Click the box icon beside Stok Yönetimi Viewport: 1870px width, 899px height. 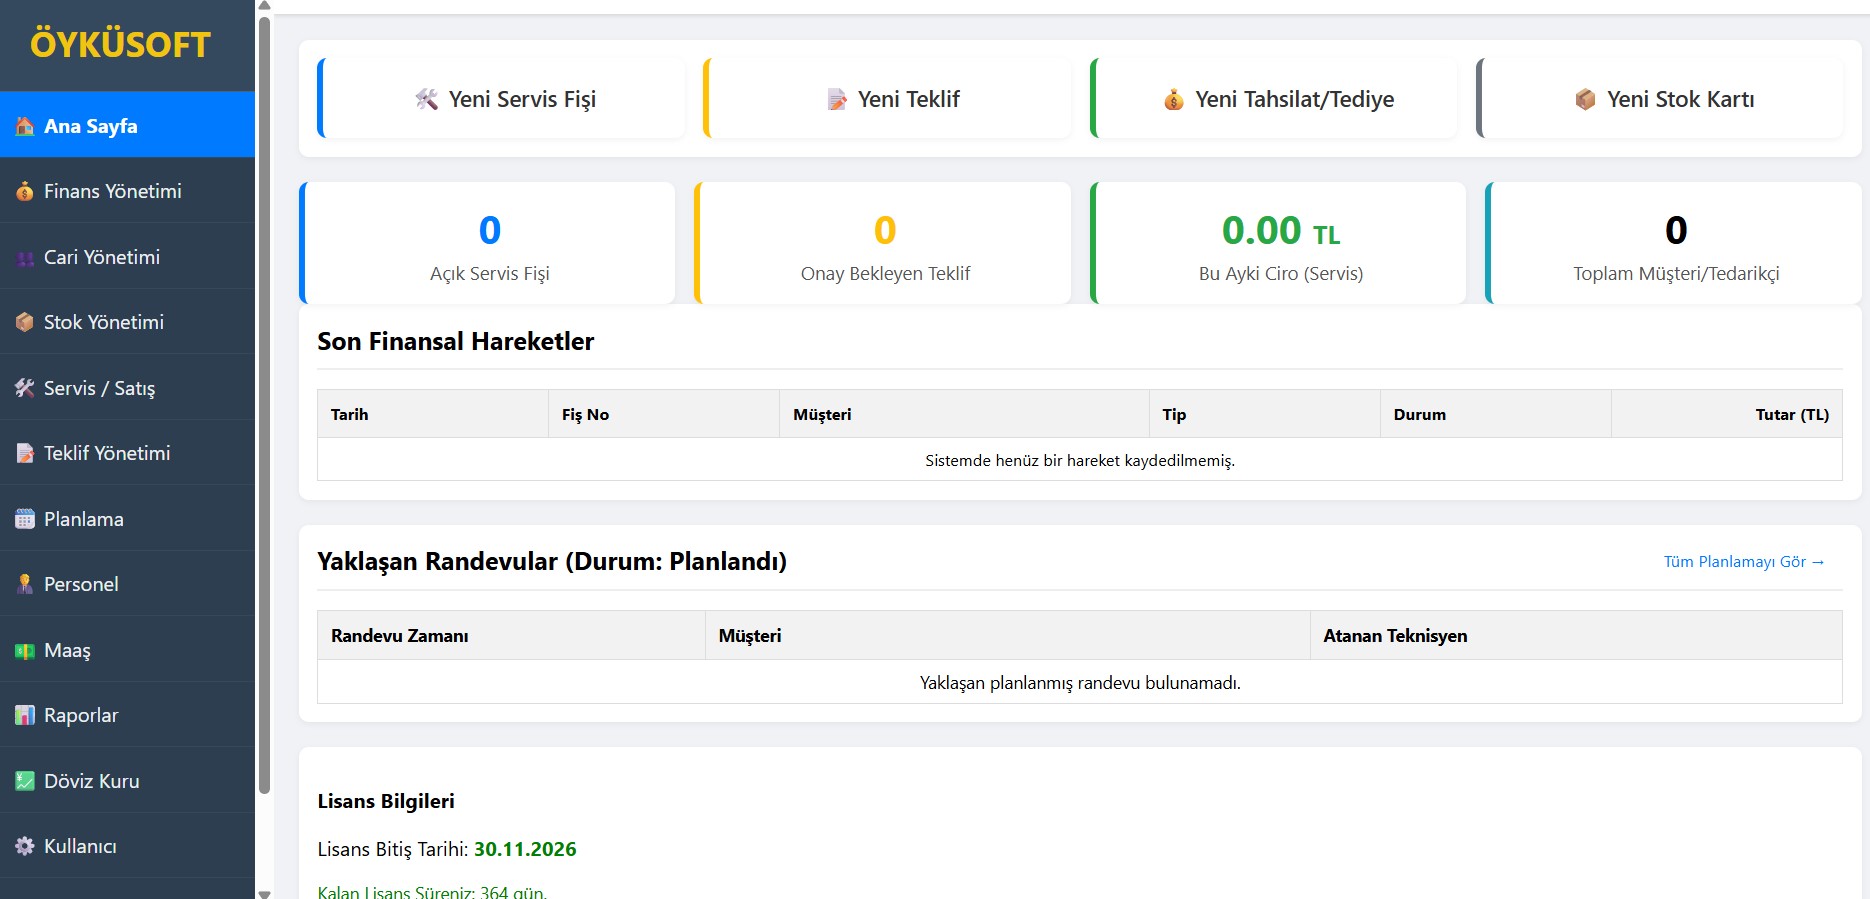tap(25, 323)
